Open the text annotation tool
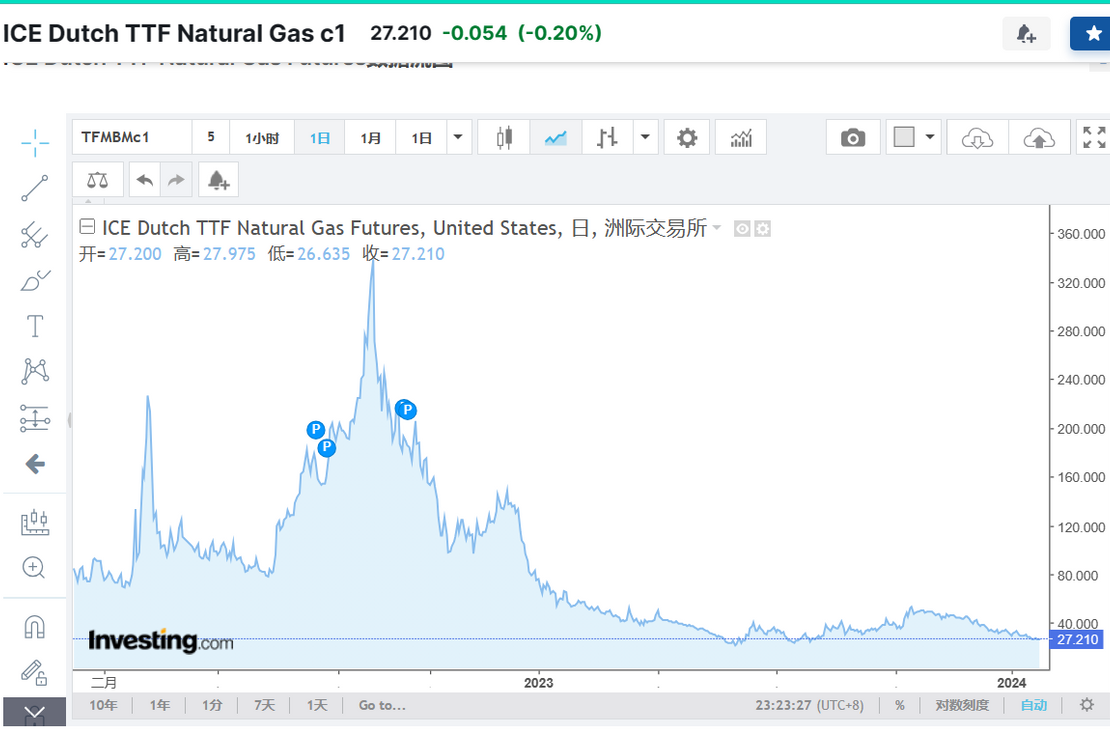The image size is (1110, 740). pyautogui.click(x=34, y=325)
